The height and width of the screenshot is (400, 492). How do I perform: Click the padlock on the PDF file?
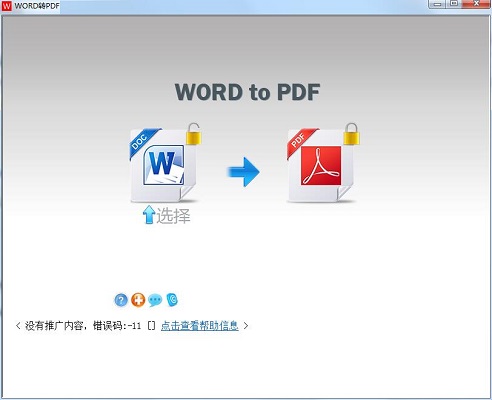pyautogui.click(x=352, y=134)
